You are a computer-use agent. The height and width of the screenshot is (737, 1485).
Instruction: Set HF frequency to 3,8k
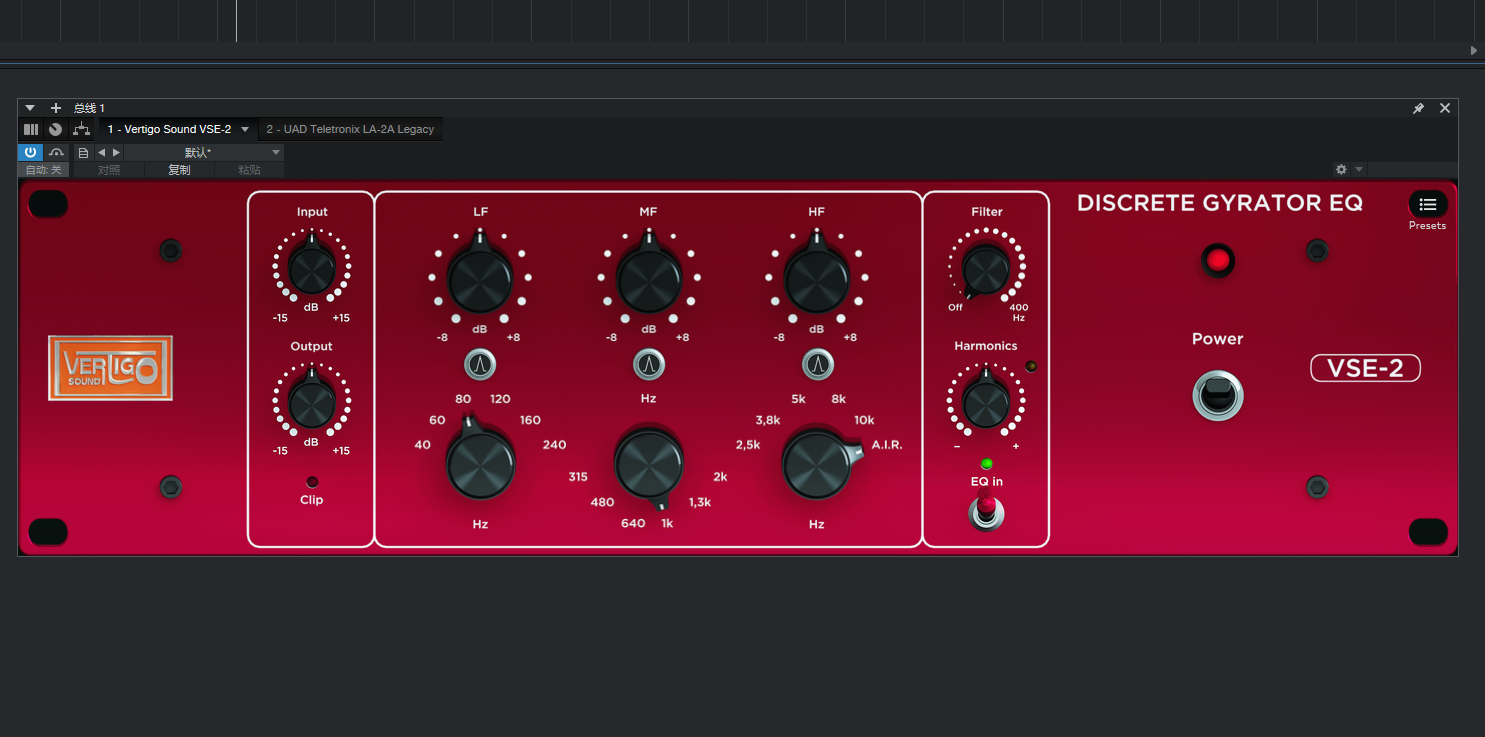pyautogui.click(x=767, y=420)
